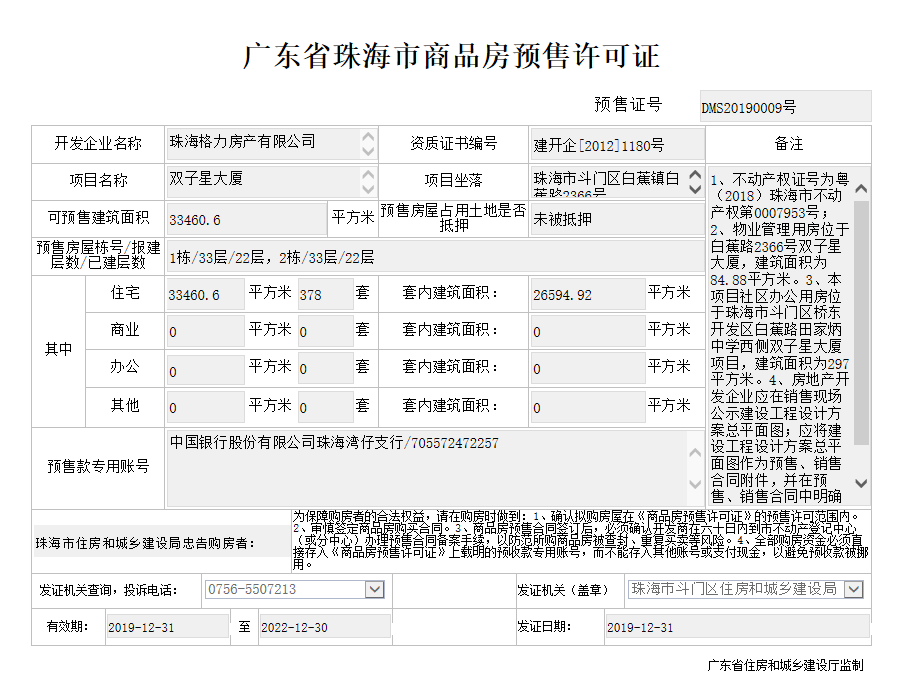Click the 备注 header
The height and width of the screenshot is (697, 899).
788,144
